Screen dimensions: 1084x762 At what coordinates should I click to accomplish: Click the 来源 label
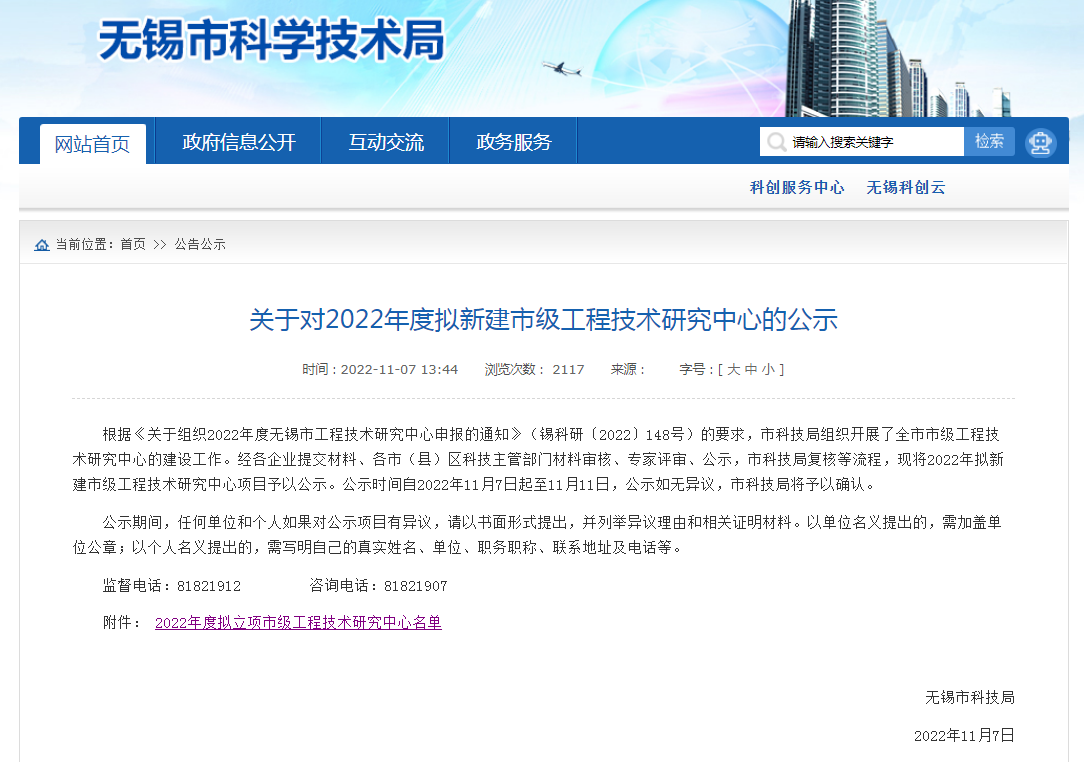[x=627, y=369]
